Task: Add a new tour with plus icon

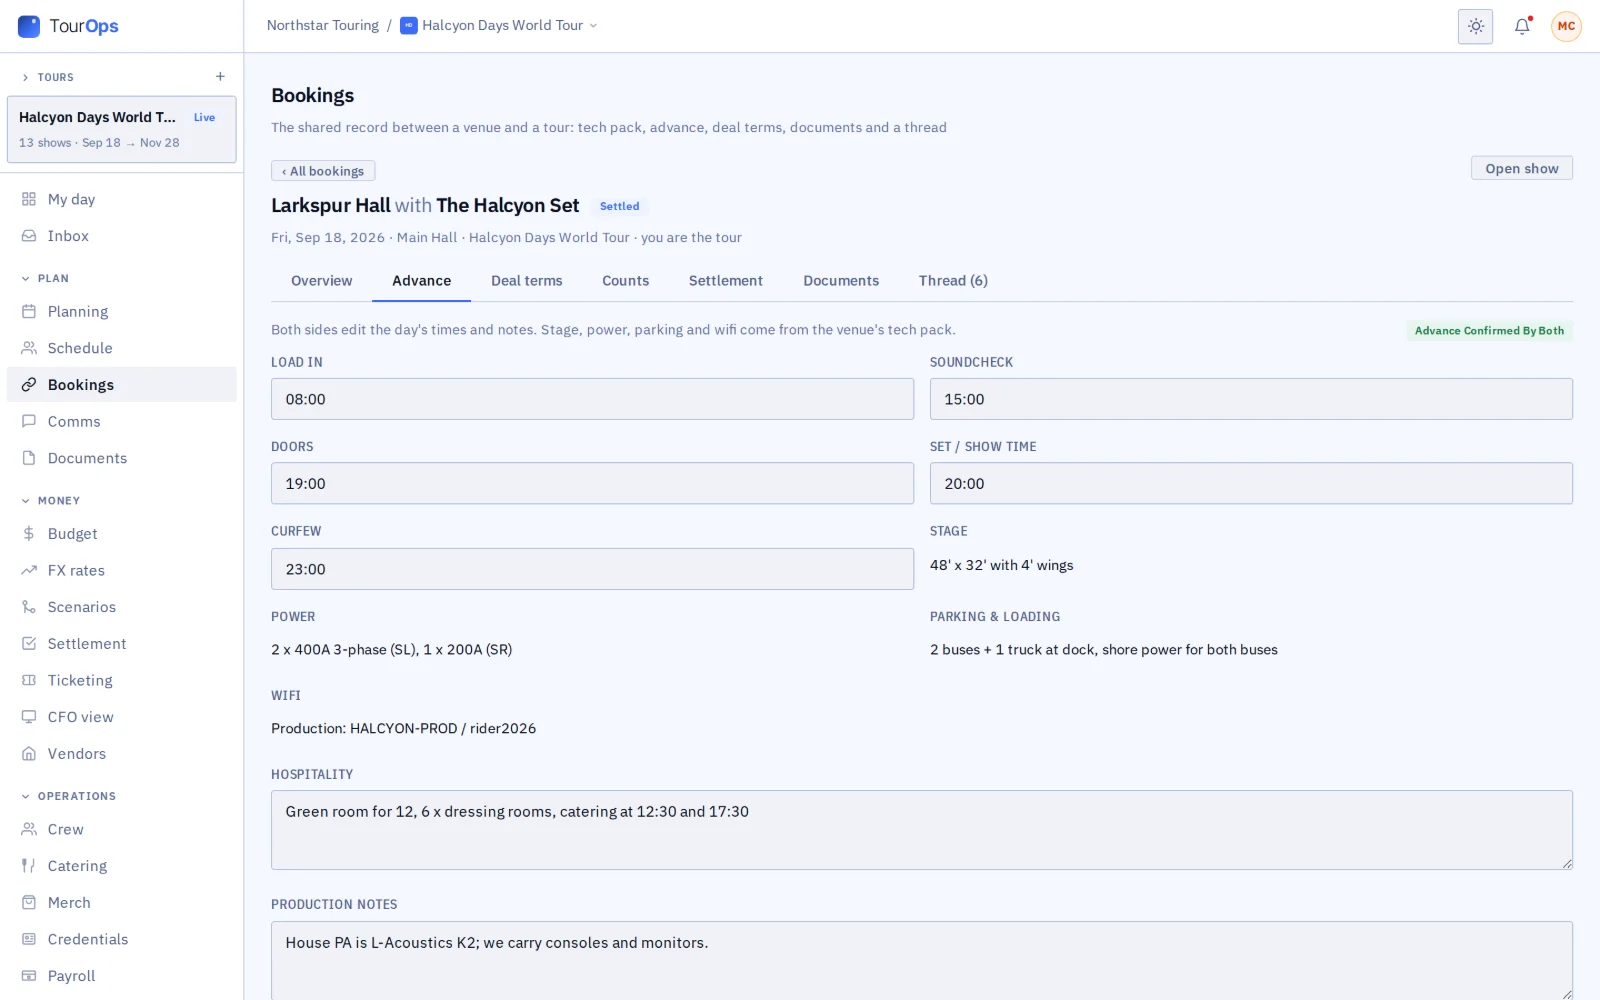Action: pyautogui.click(x=220, y=77)
